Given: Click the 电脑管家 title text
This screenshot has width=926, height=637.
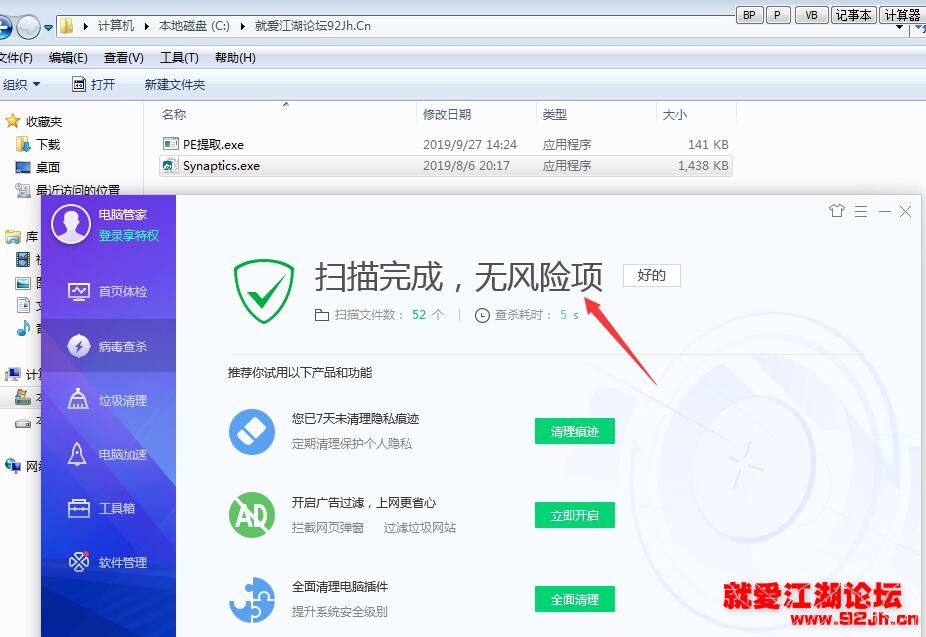Looking at the screenshot, I should coord(122,214).
